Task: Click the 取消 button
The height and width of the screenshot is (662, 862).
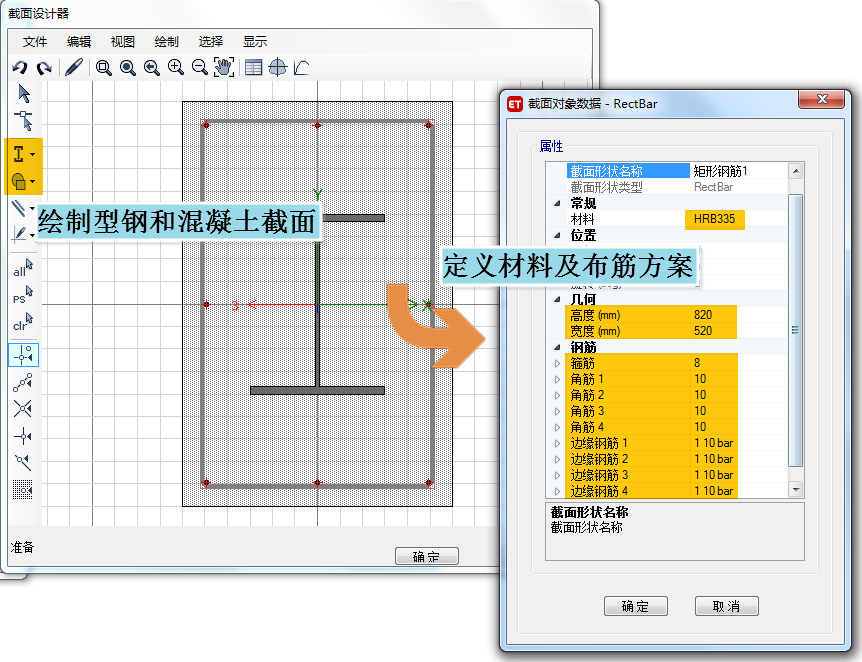Action: [726, 606]
